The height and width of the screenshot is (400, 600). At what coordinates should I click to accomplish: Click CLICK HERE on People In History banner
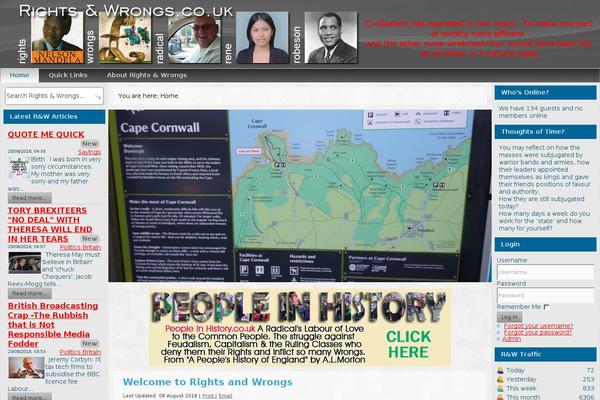tap(408, 344)
